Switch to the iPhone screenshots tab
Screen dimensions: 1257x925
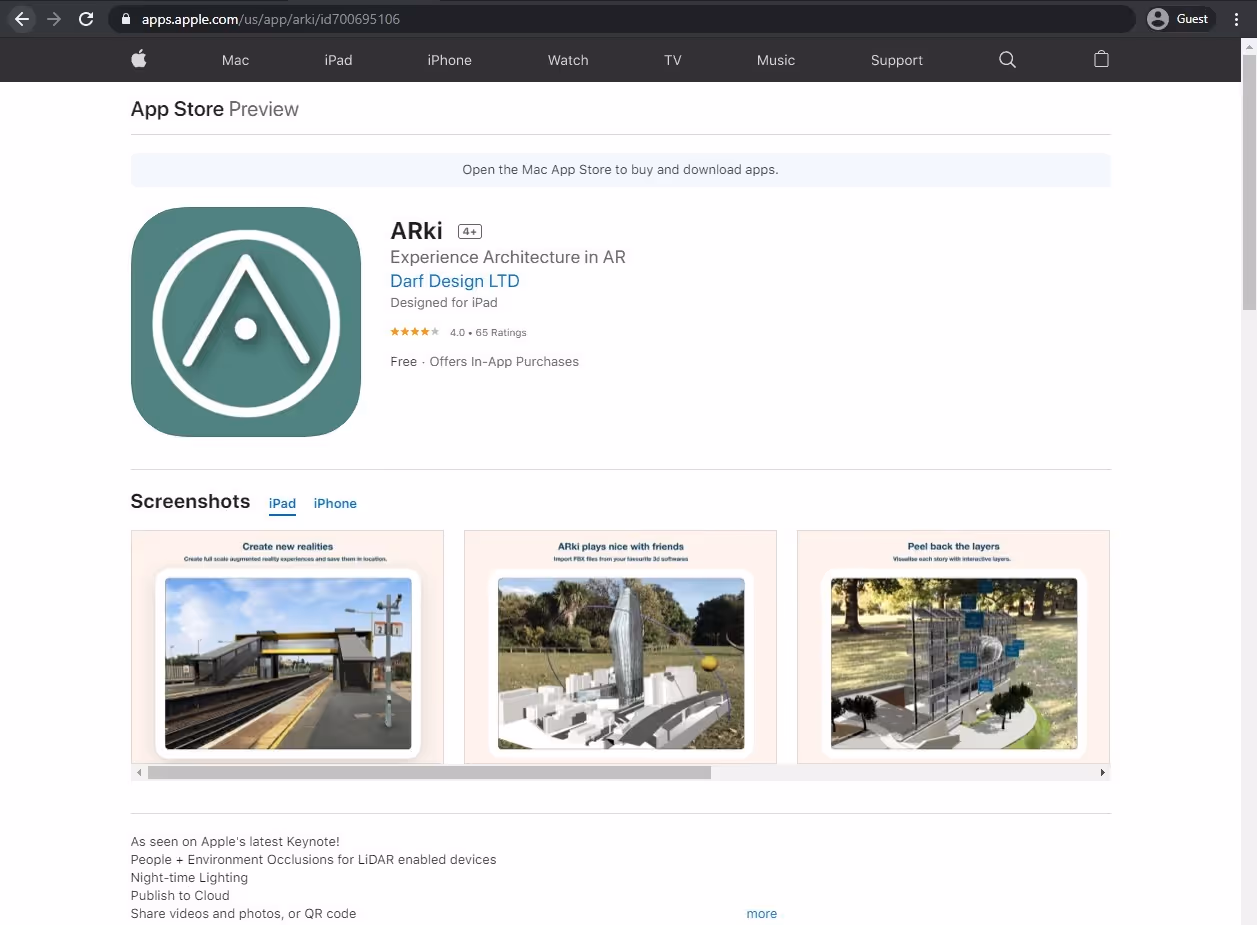(335, 503)
